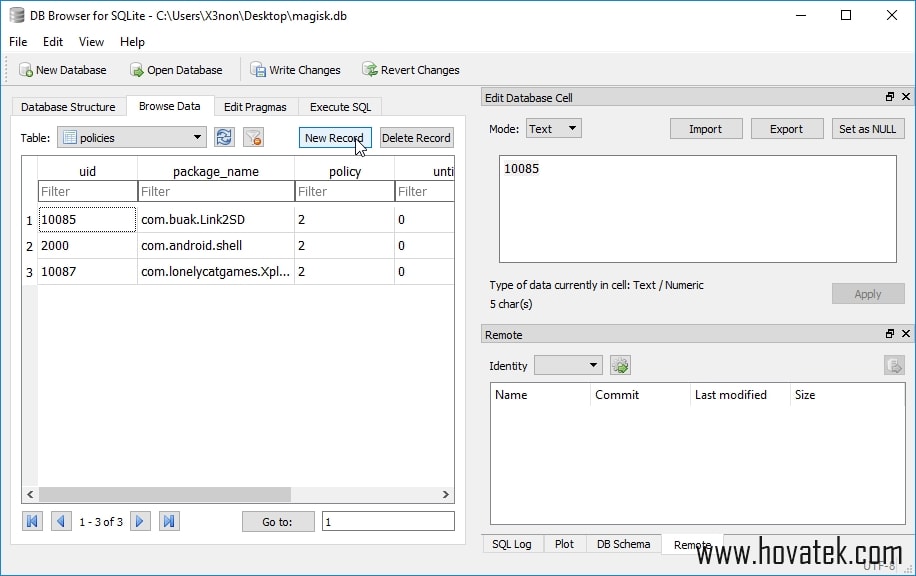
Task: Click the policy column header
Action: pyautogui.click(x=345, y=171)
